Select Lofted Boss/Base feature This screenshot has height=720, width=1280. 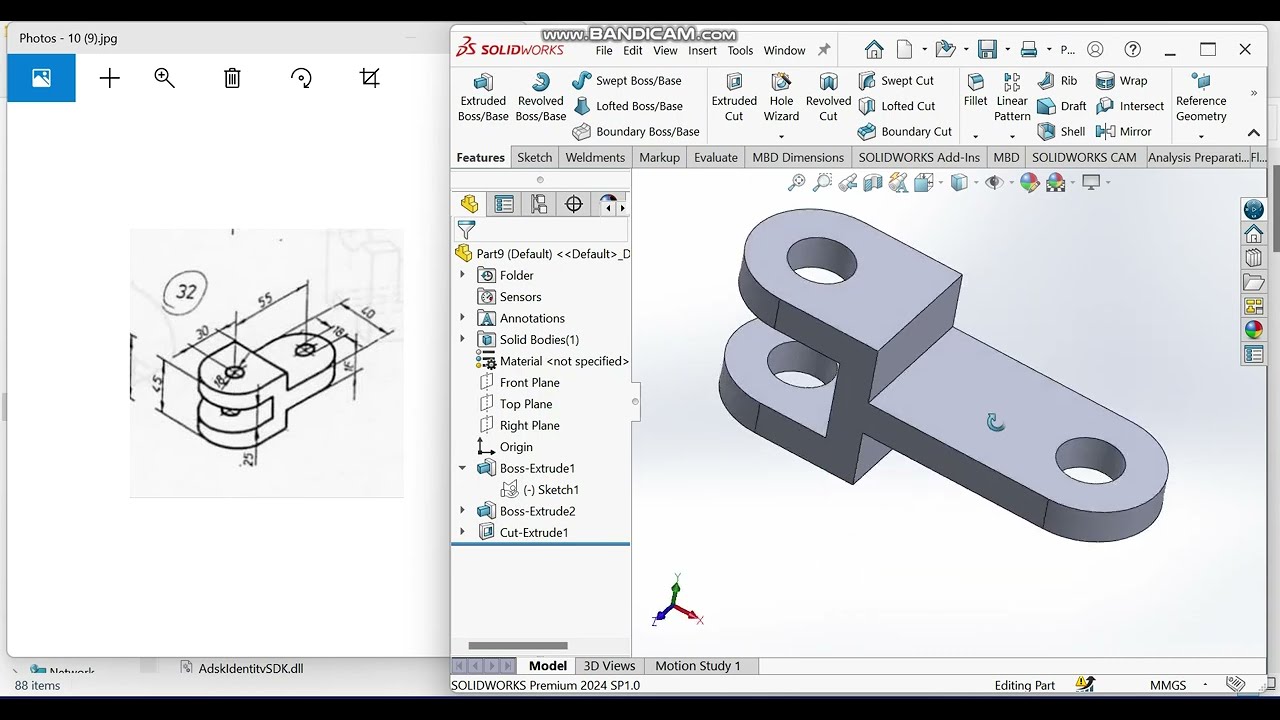628,106
